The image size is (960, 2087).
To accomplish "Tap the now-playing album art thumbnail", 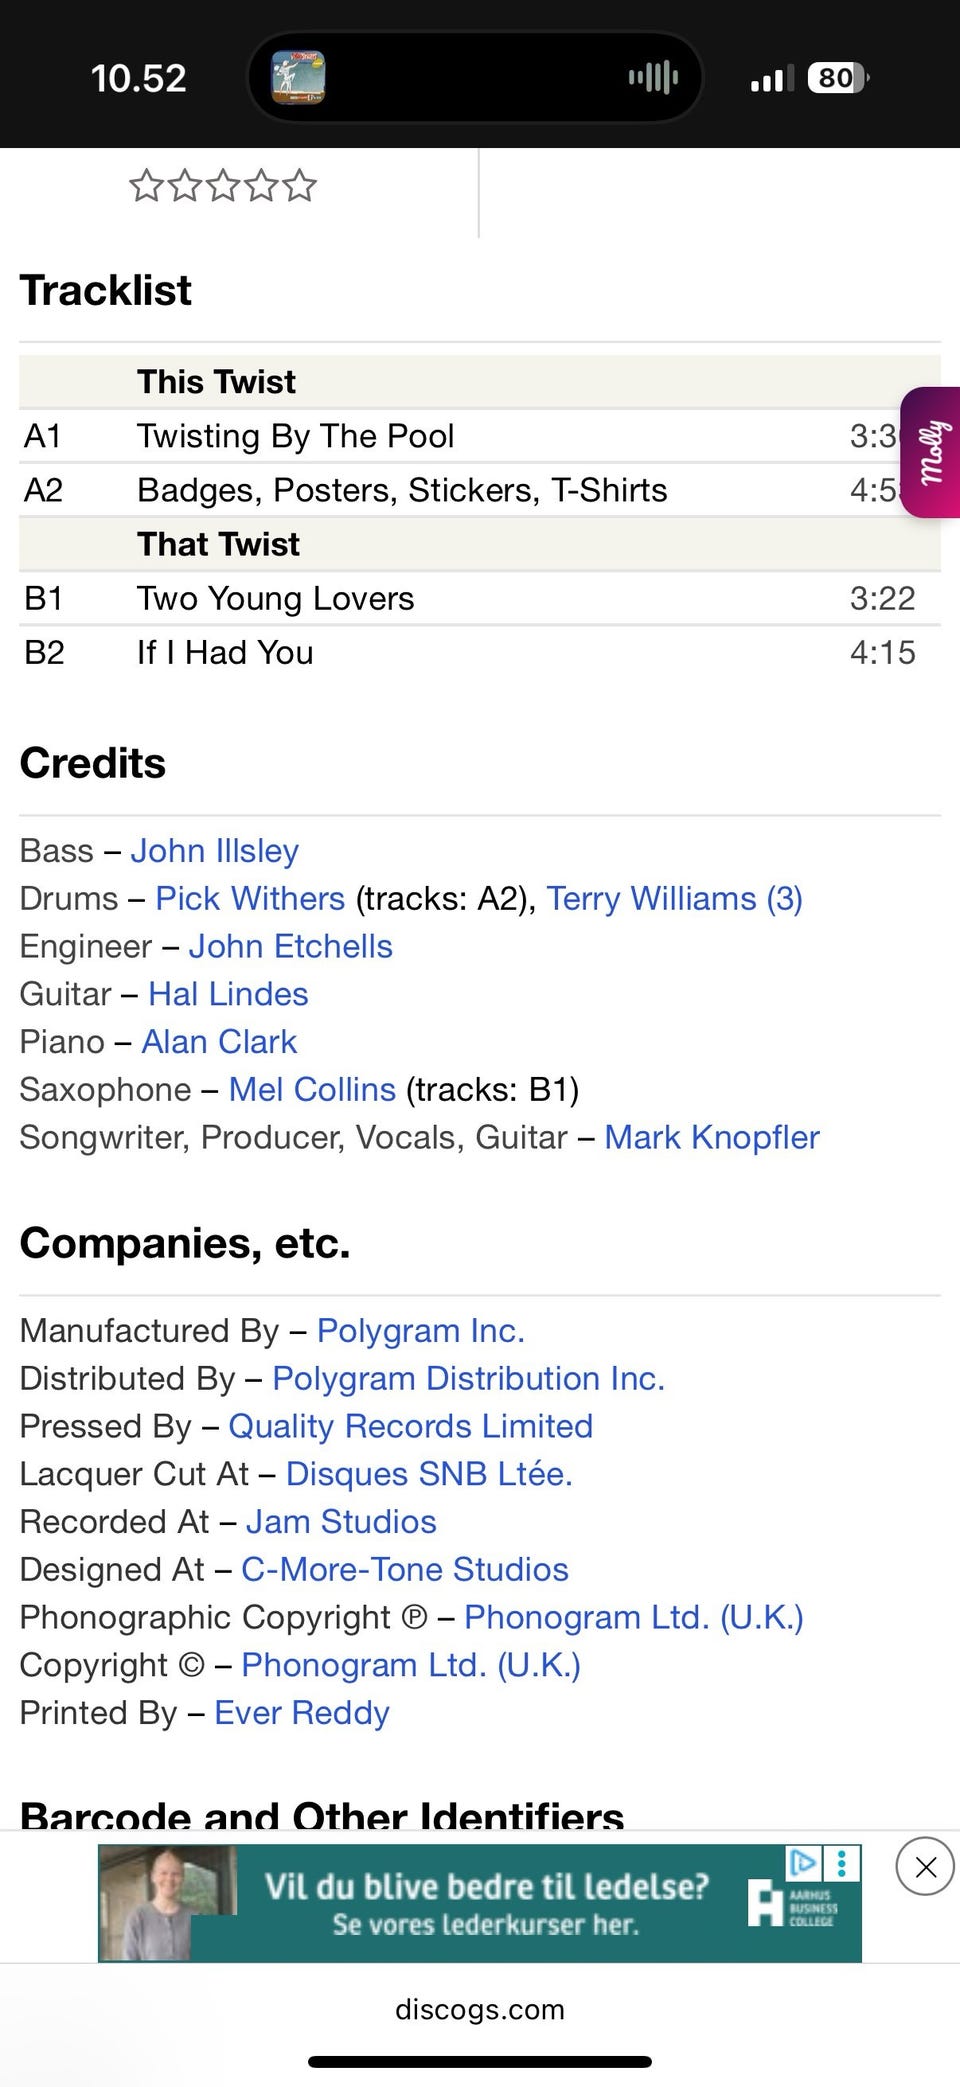I will coord(298,77).
